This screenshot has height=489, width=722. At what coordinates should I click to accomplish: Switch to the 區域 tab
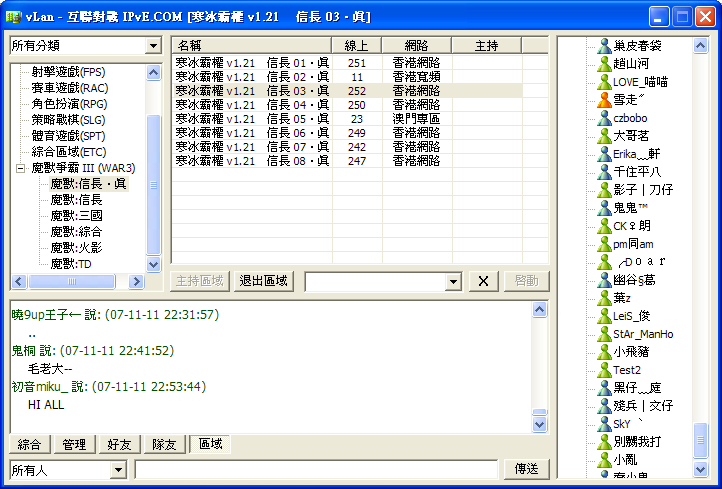210,443
